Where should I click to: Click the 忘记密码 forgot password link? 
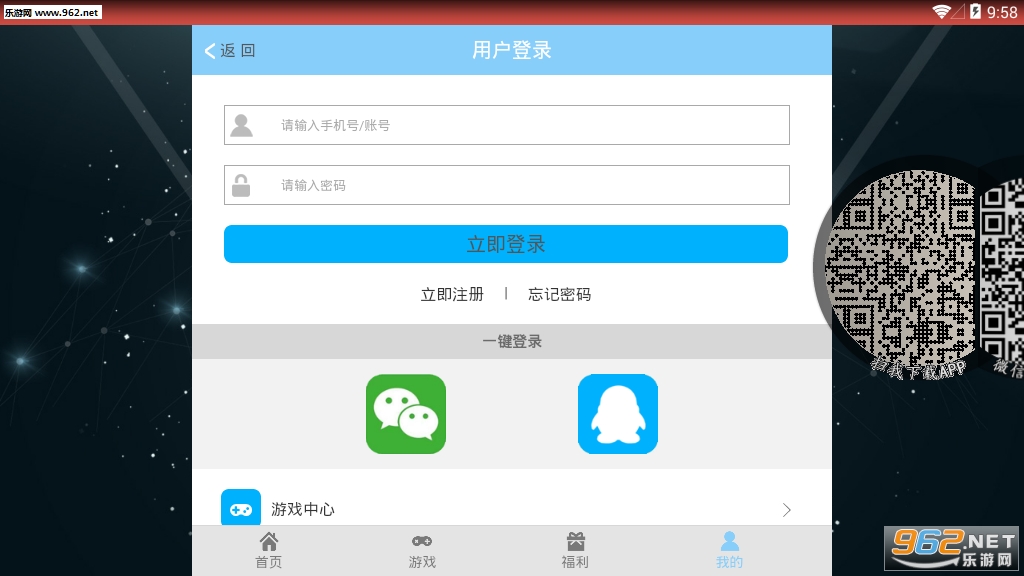coord(559,294)
